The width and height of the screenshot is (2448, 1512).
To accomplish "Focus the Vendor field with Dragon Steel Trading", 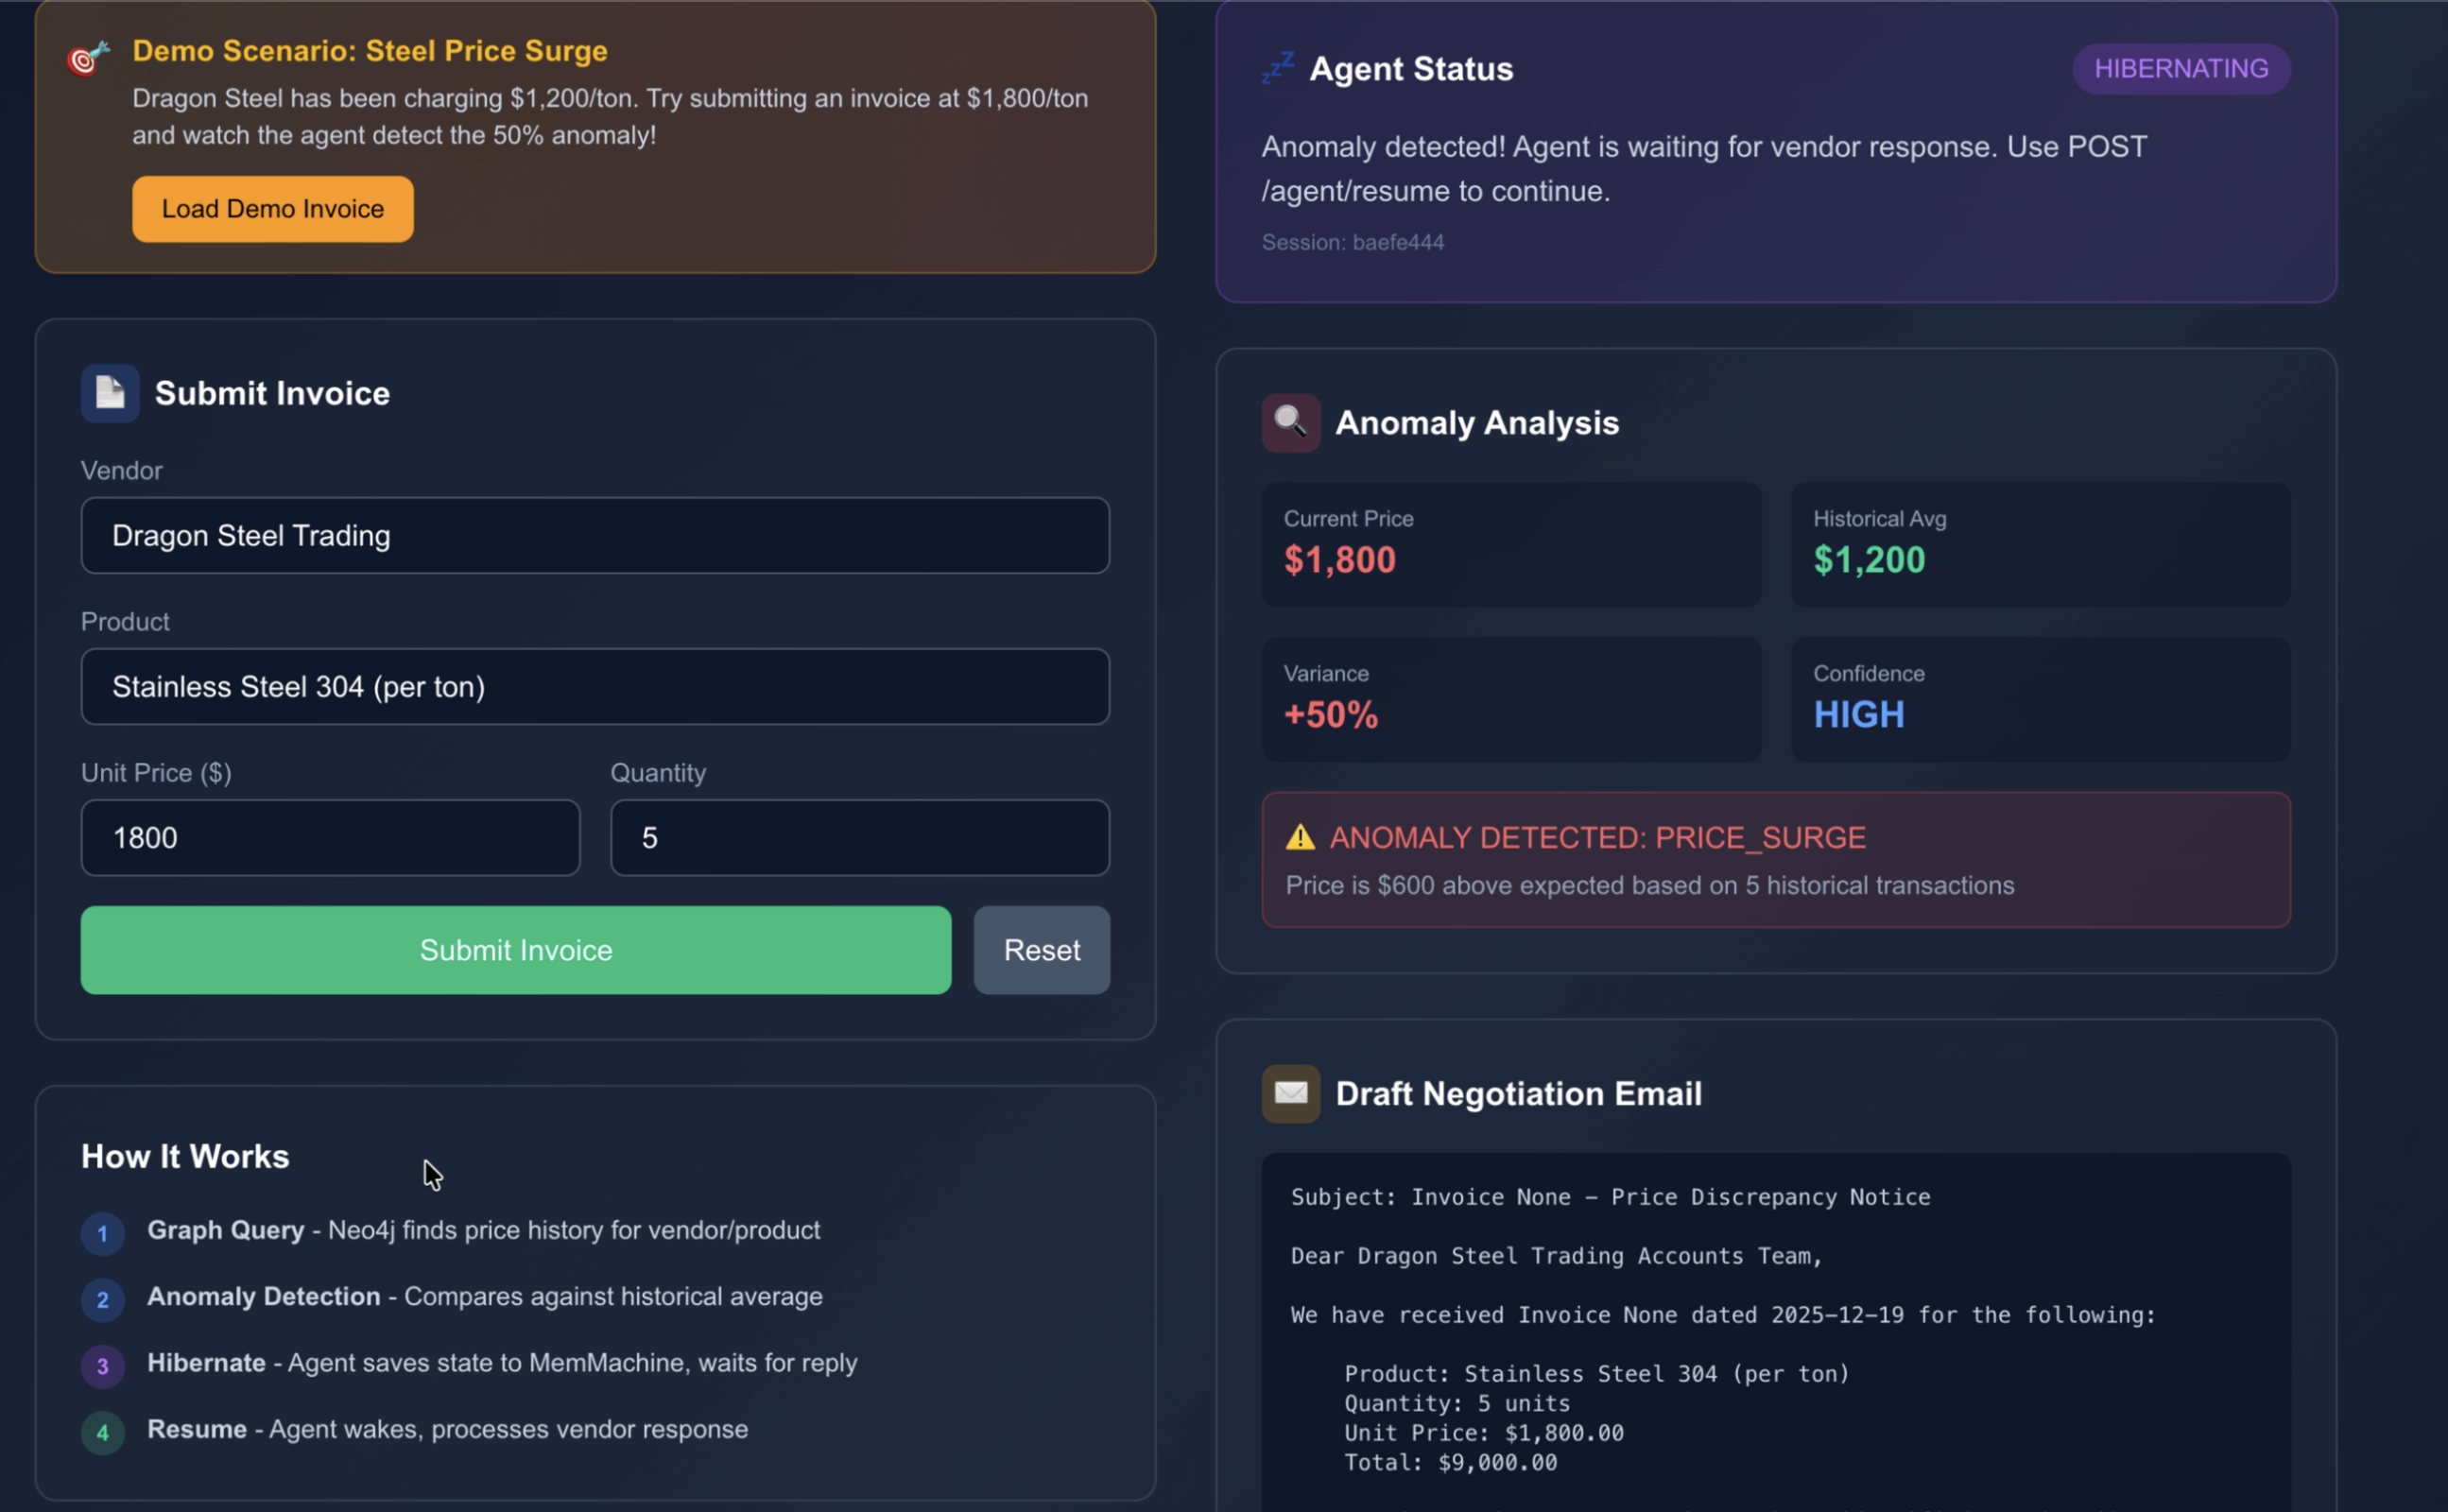I will (595, 535).
